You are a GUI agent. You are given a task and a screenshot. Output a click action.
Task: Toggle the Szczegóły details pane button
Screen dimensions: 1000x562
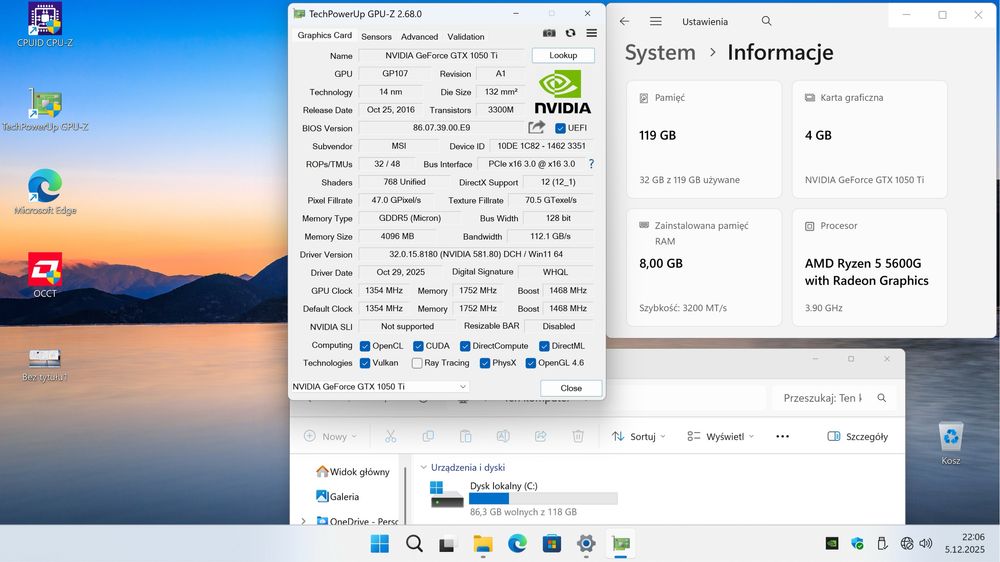(857, 436)
